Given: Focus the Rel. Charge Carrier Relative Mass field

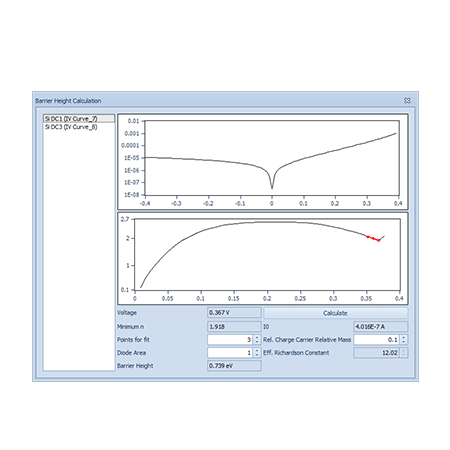Looking at the screenshot, I should click(377, 340).
